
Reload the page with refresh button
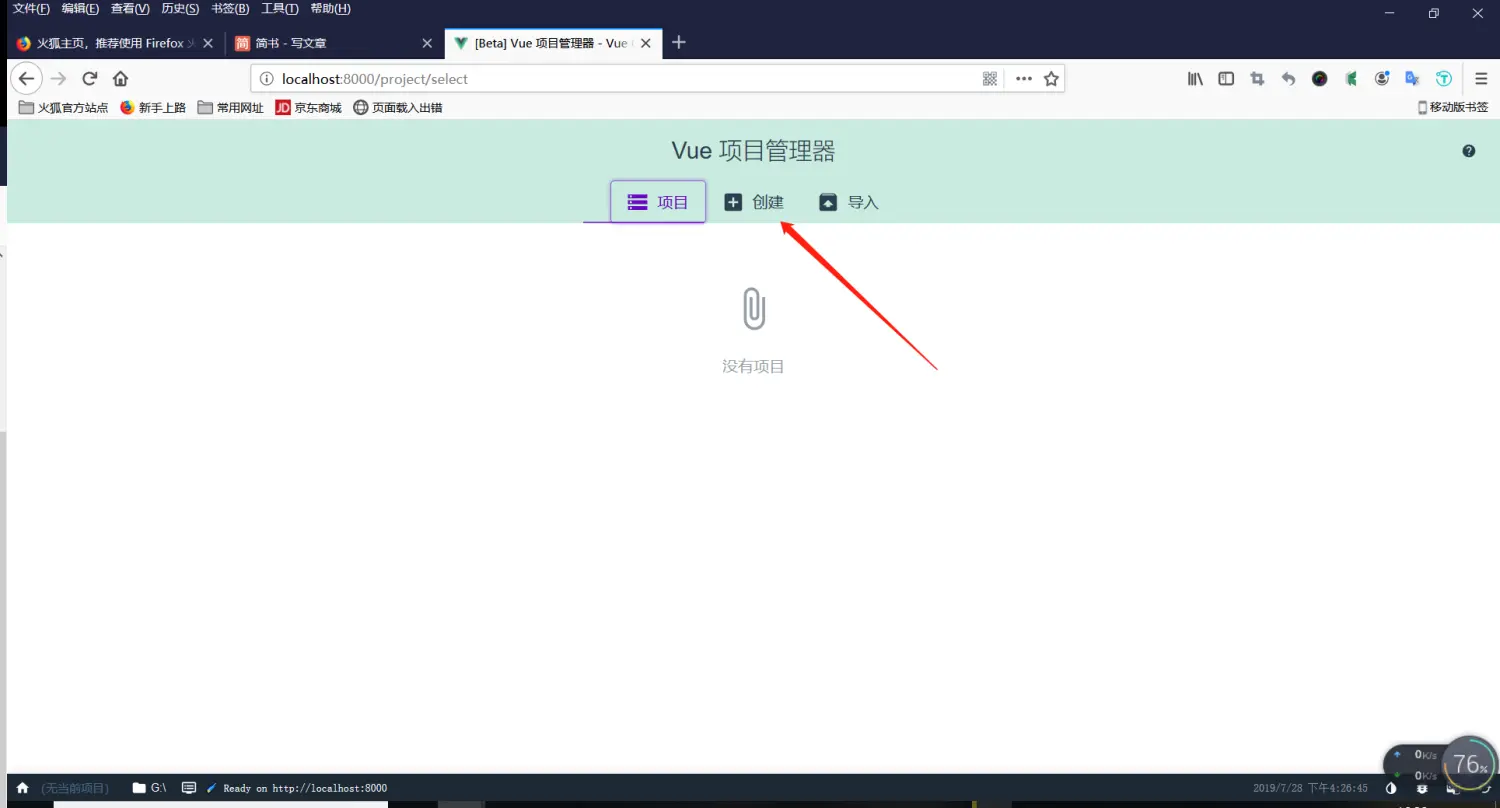90,79
